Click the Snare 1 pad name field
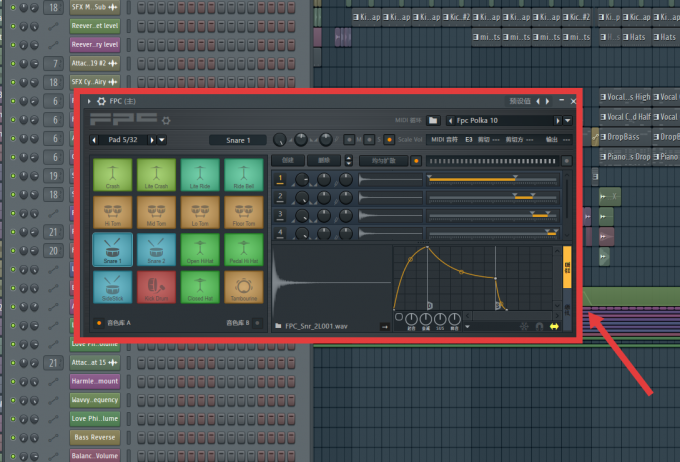Image resolution: width=680 pixels, height=462 pixels. [x=238, y=140]
